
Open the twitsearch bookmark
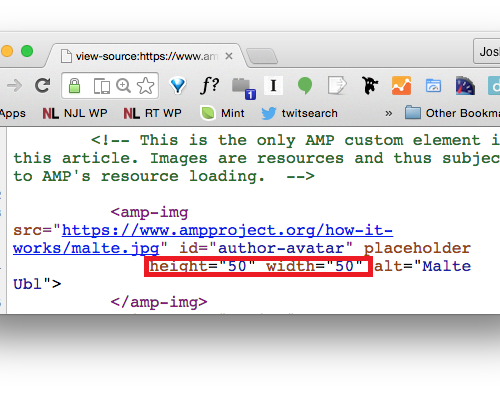(x=299, y=113)
